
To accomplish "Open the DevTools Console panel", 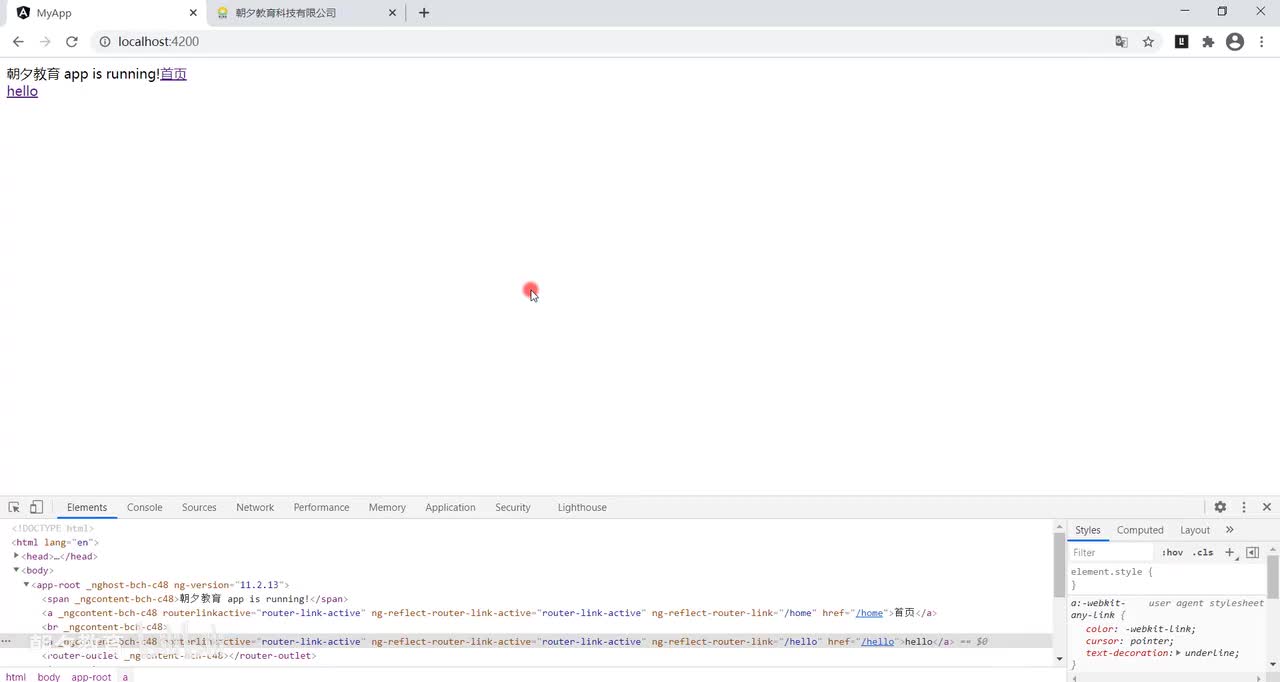I will pyautogui.click(x=144, y=507).
